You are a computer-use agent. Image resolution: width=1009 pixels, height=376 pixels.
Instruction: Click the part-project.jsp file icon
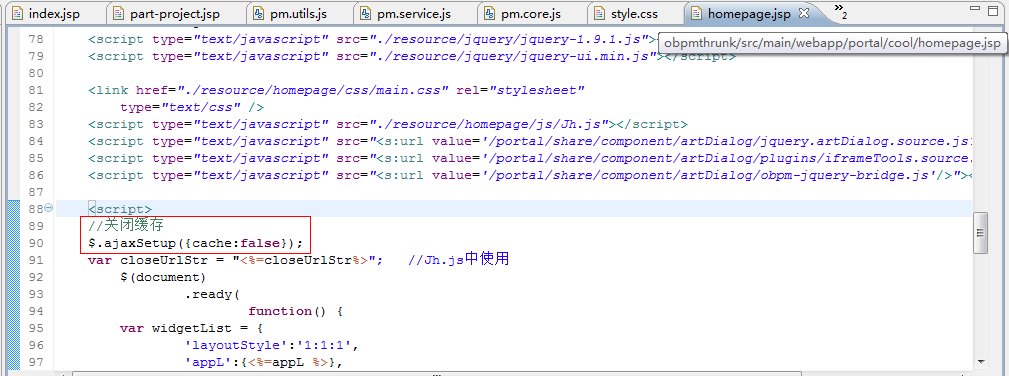point(118,13)
